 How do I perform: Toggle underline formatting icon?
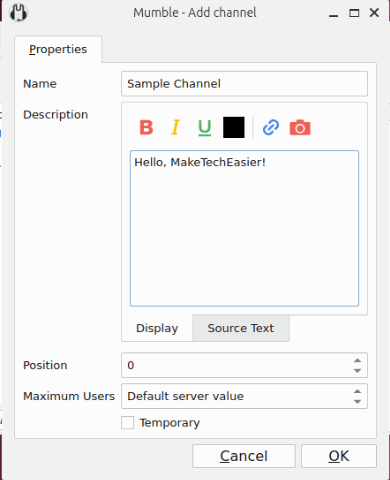click(x=204, y=128)
